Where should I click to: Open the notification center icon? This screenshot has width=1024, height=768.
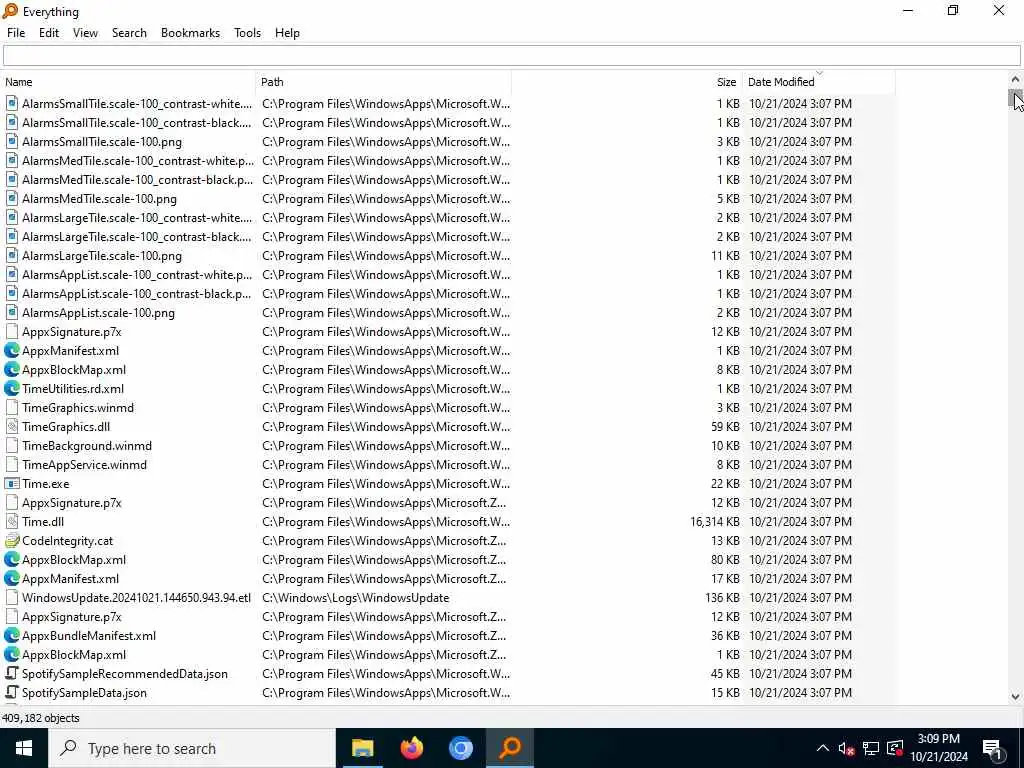[x=993, y=748]
